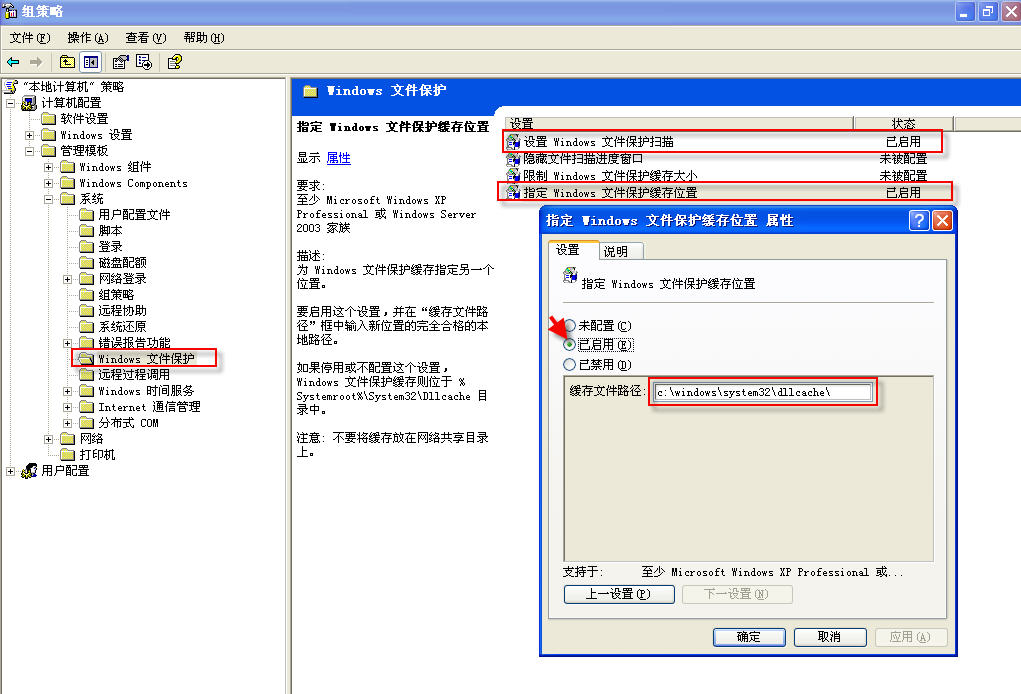The height and width of the screenshot is (694, 1021).
Task: Click the policy icon beside 设置 Windows 文件保护扫描
Action: (x=513, y=142)
